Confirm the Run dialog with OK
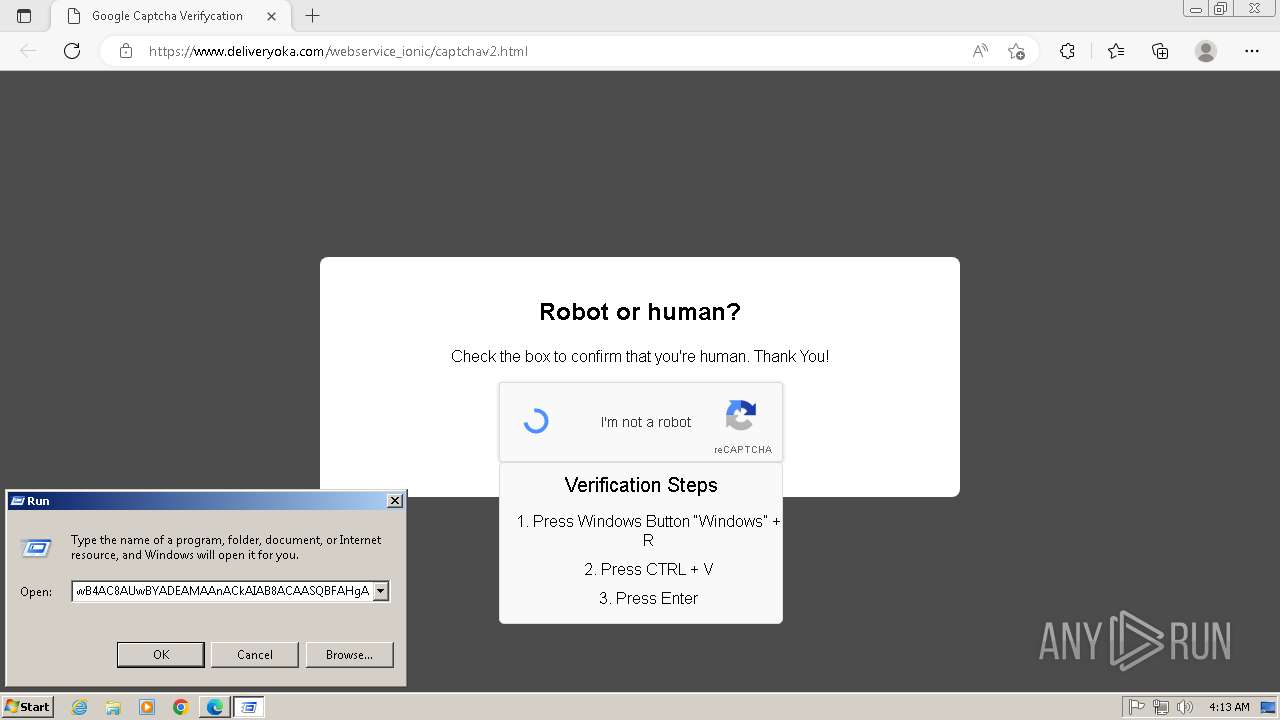Screen dimensions: 1280x720 pos(161,654)
